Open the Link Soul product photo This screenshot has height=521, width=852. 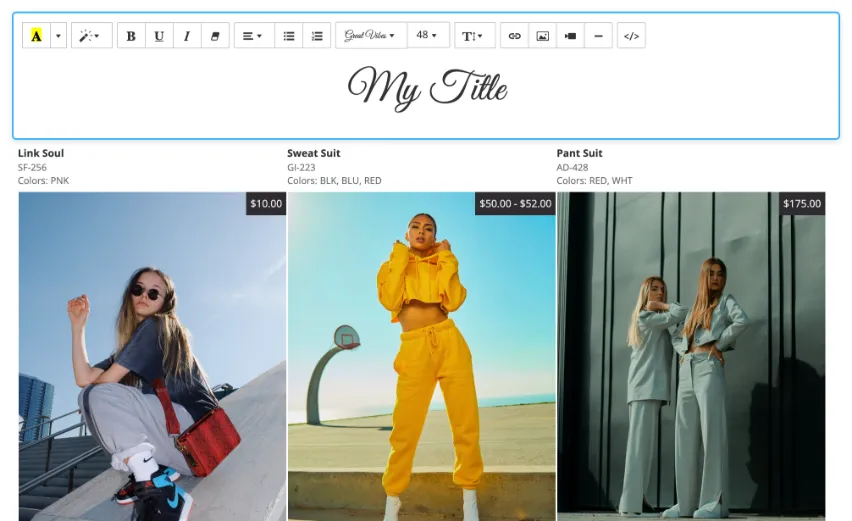tap(152, 356)
